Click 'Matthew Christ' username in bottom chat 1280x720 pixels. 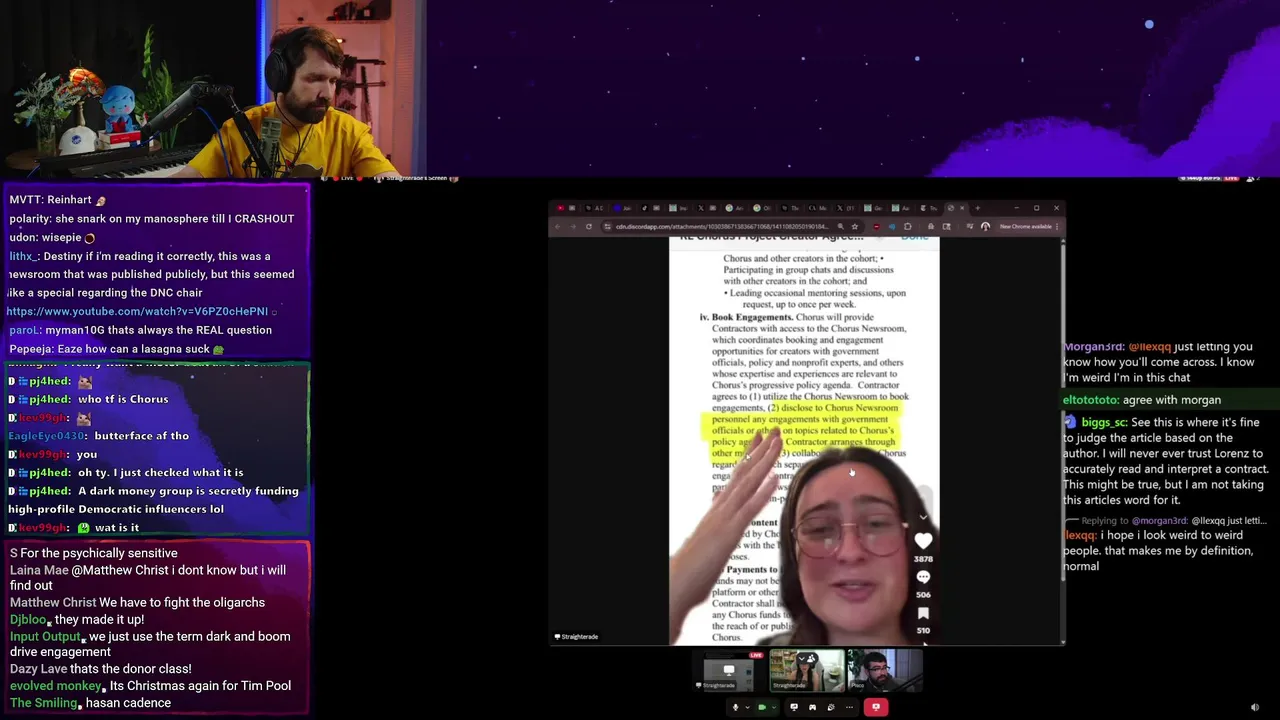point(53,603)
